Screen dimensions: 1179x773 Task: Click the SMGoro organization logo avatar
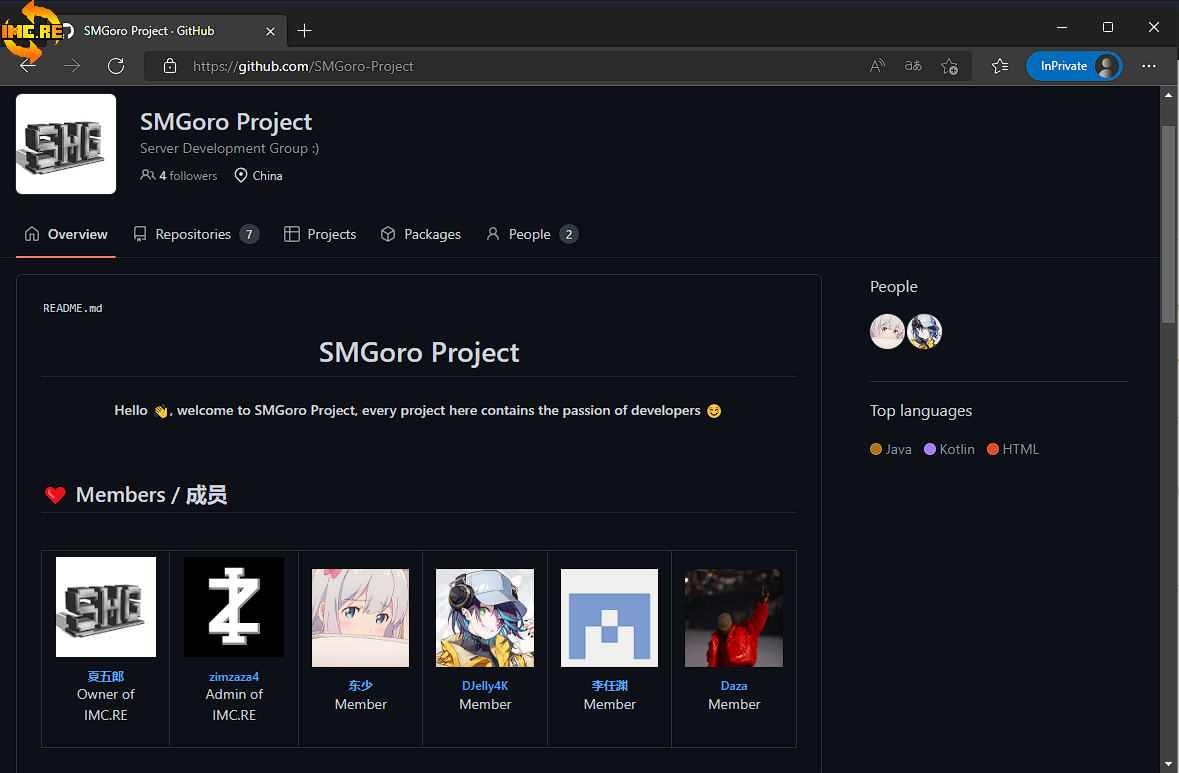(66, 144)
